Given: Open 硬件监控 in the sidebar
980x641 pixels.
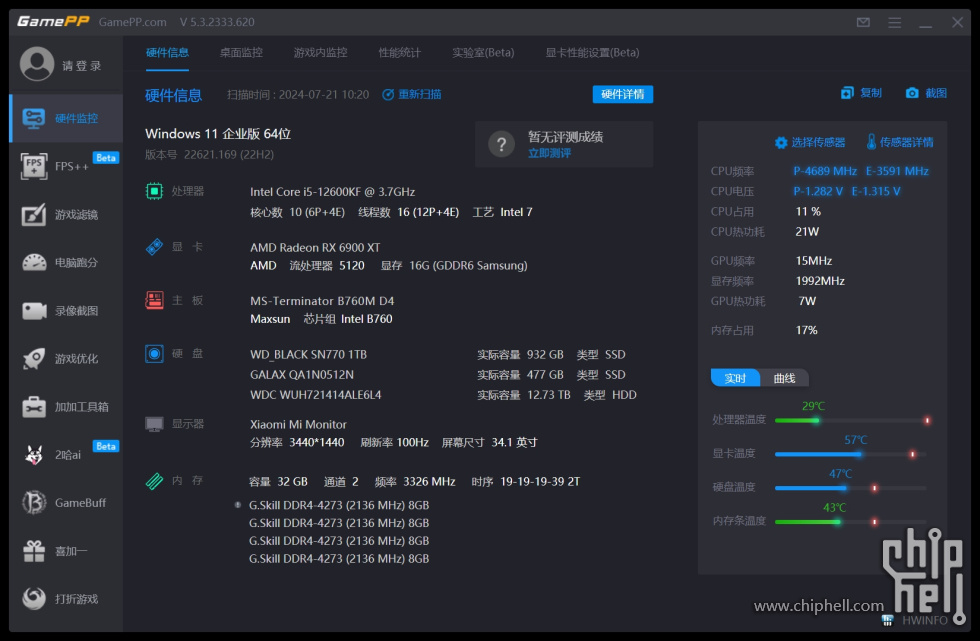Looking at the screenshot, I should 66,118.
